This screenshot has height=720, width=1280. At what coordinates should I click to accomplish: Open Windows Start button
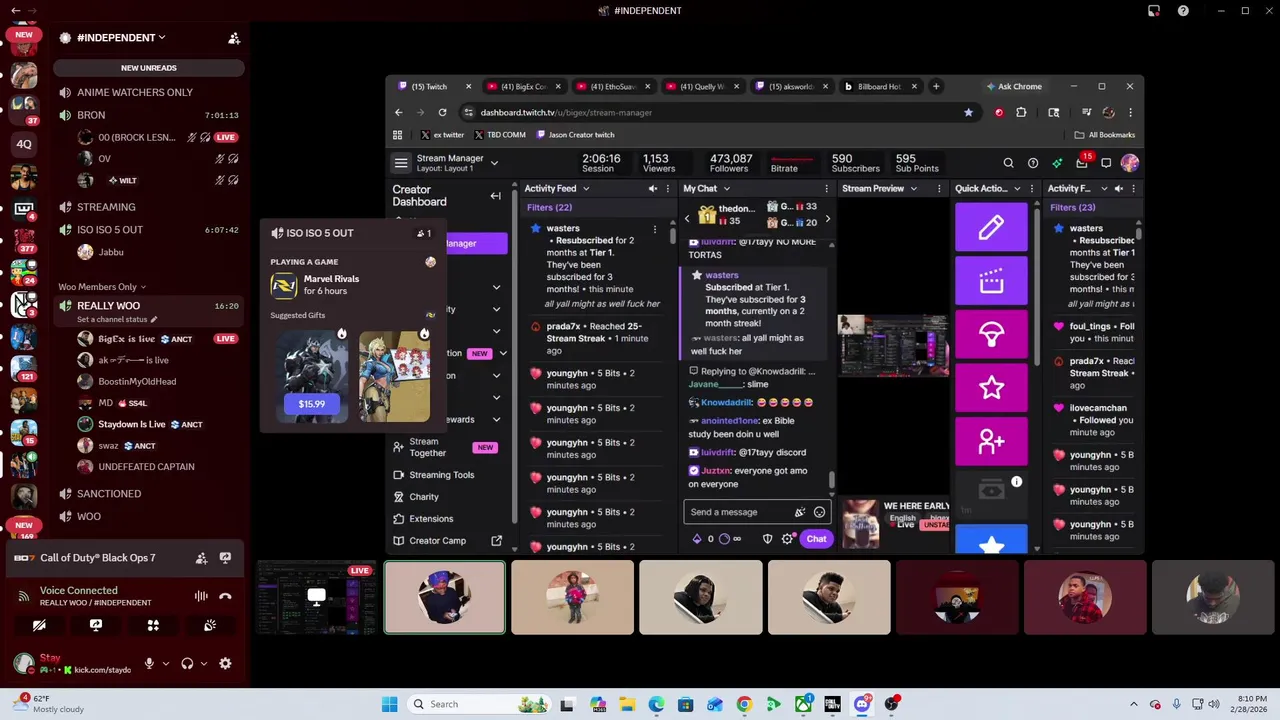point(389,704)
